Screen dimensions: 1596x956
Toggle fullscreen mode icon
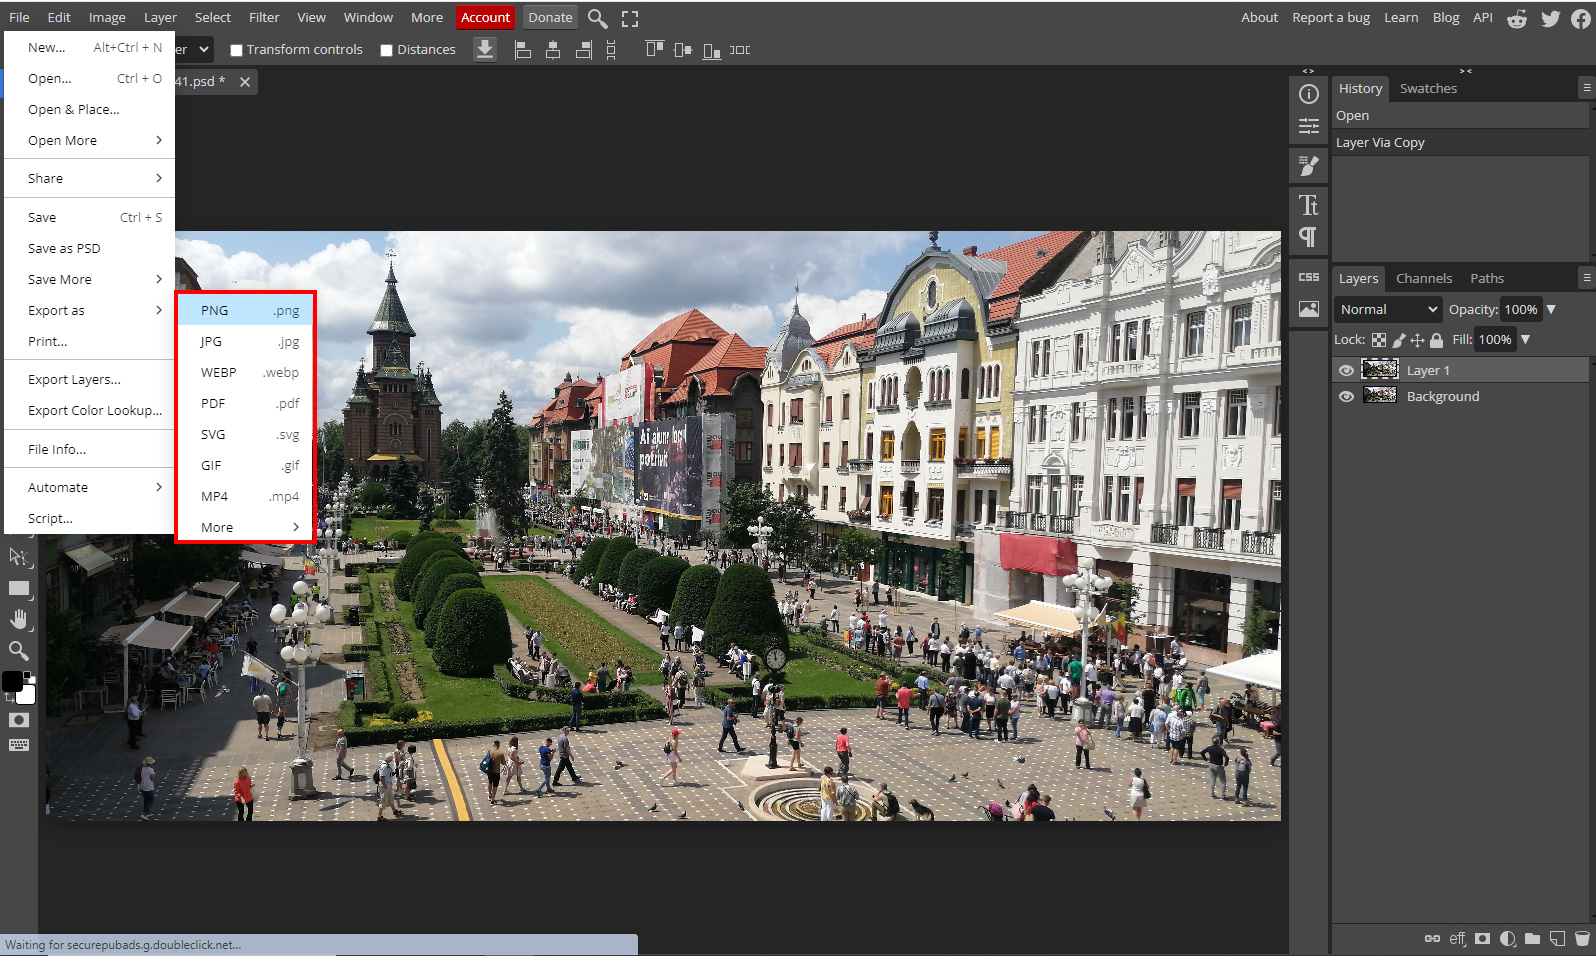pos(630,18)
